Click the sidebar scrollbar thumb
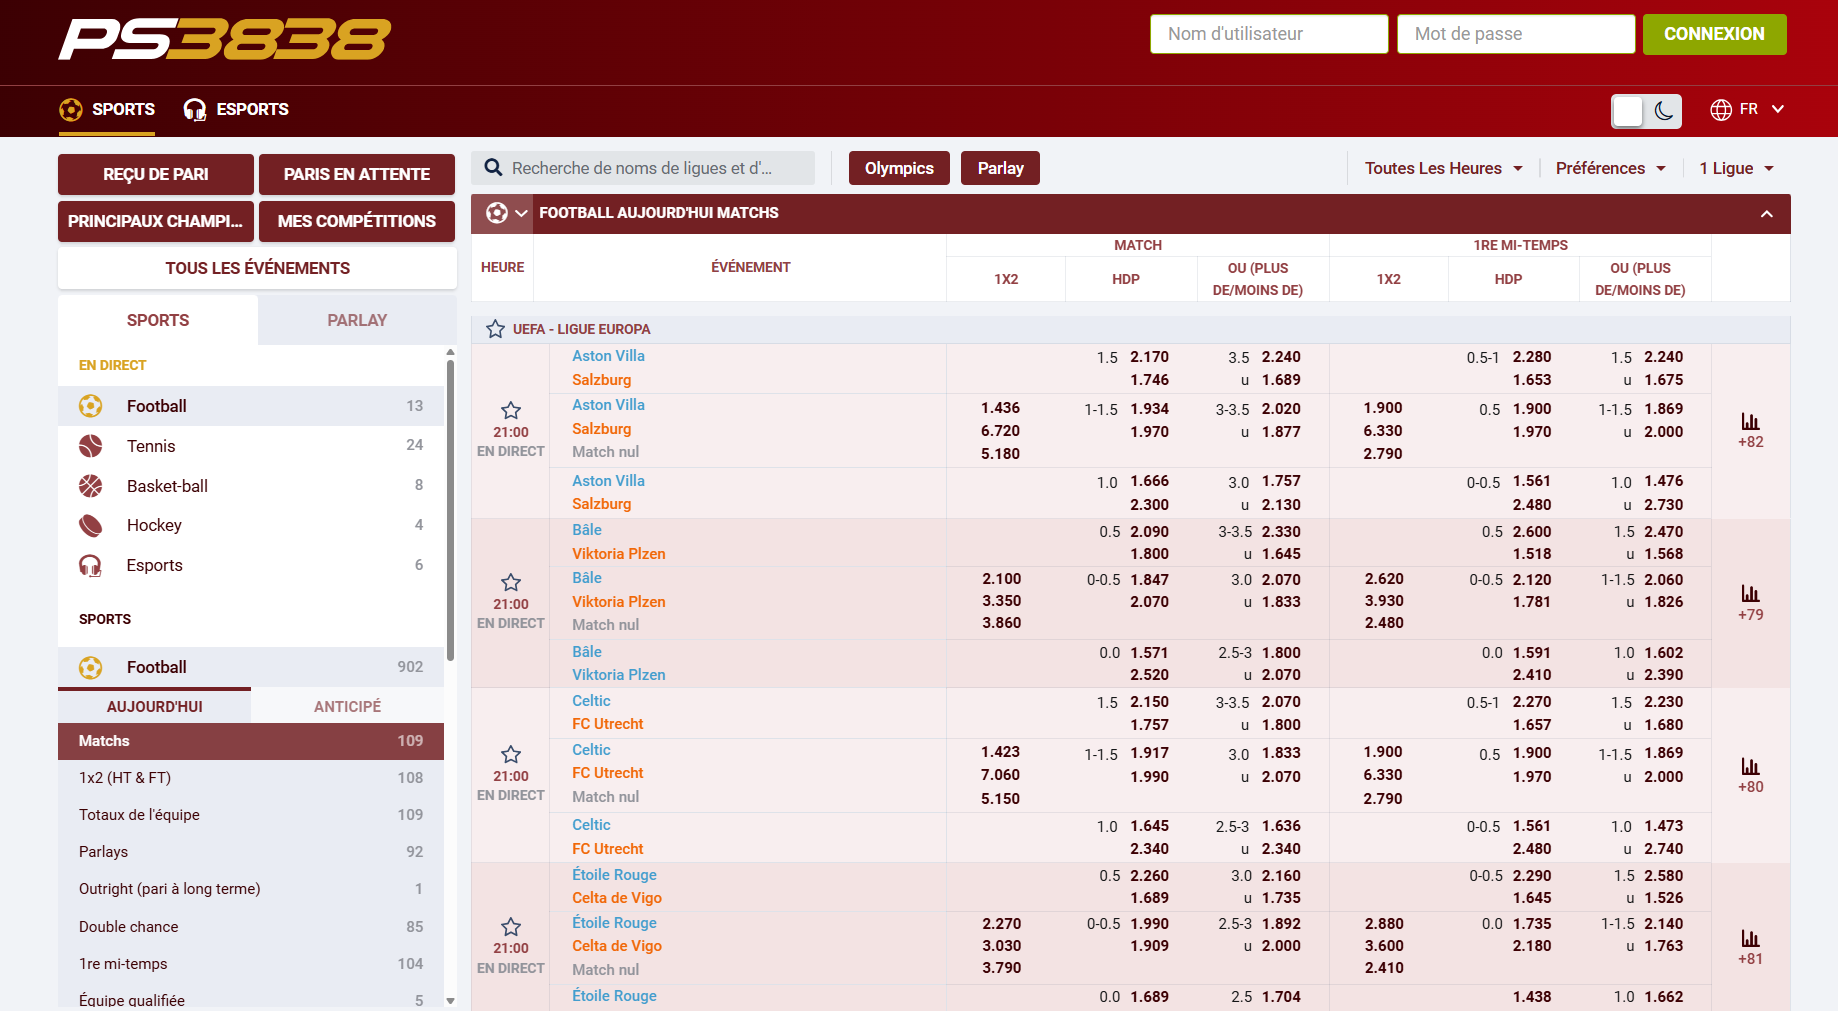This screenshot has width=1838, height=1011. coord(450,510)
